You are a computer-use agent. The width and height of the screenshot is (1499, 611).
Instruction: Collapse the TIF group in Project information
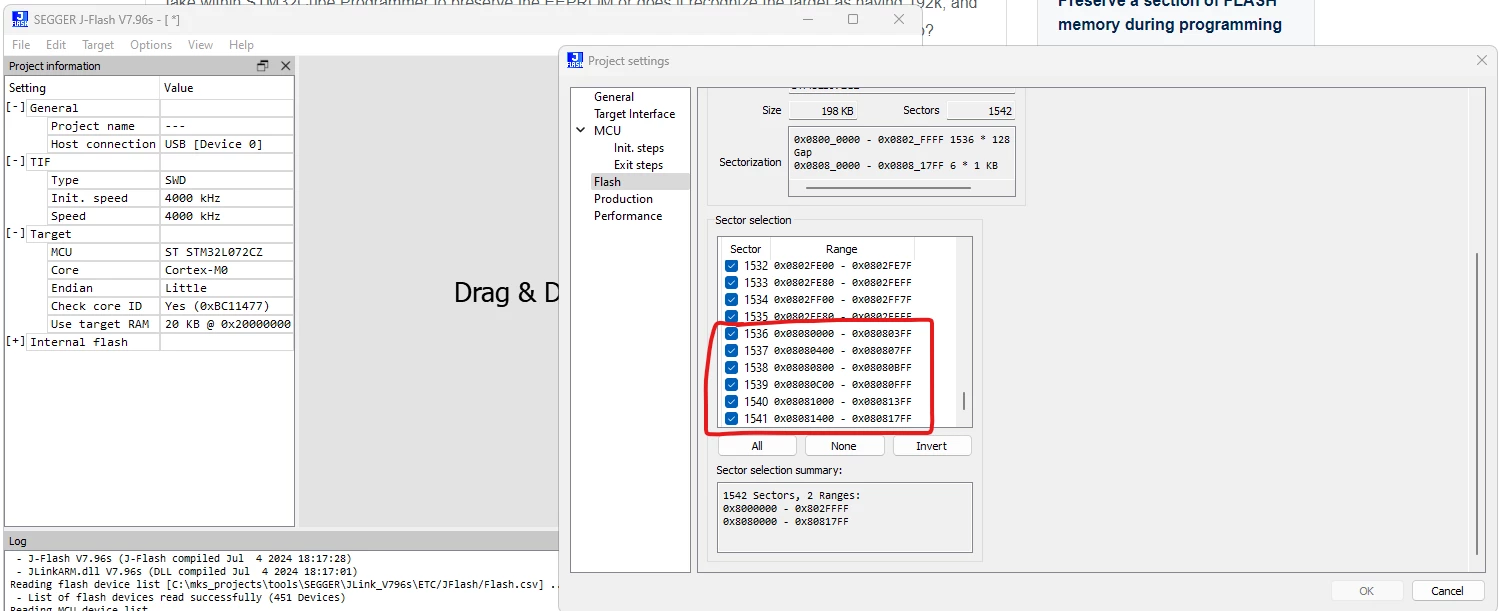(x=15, y=162)
